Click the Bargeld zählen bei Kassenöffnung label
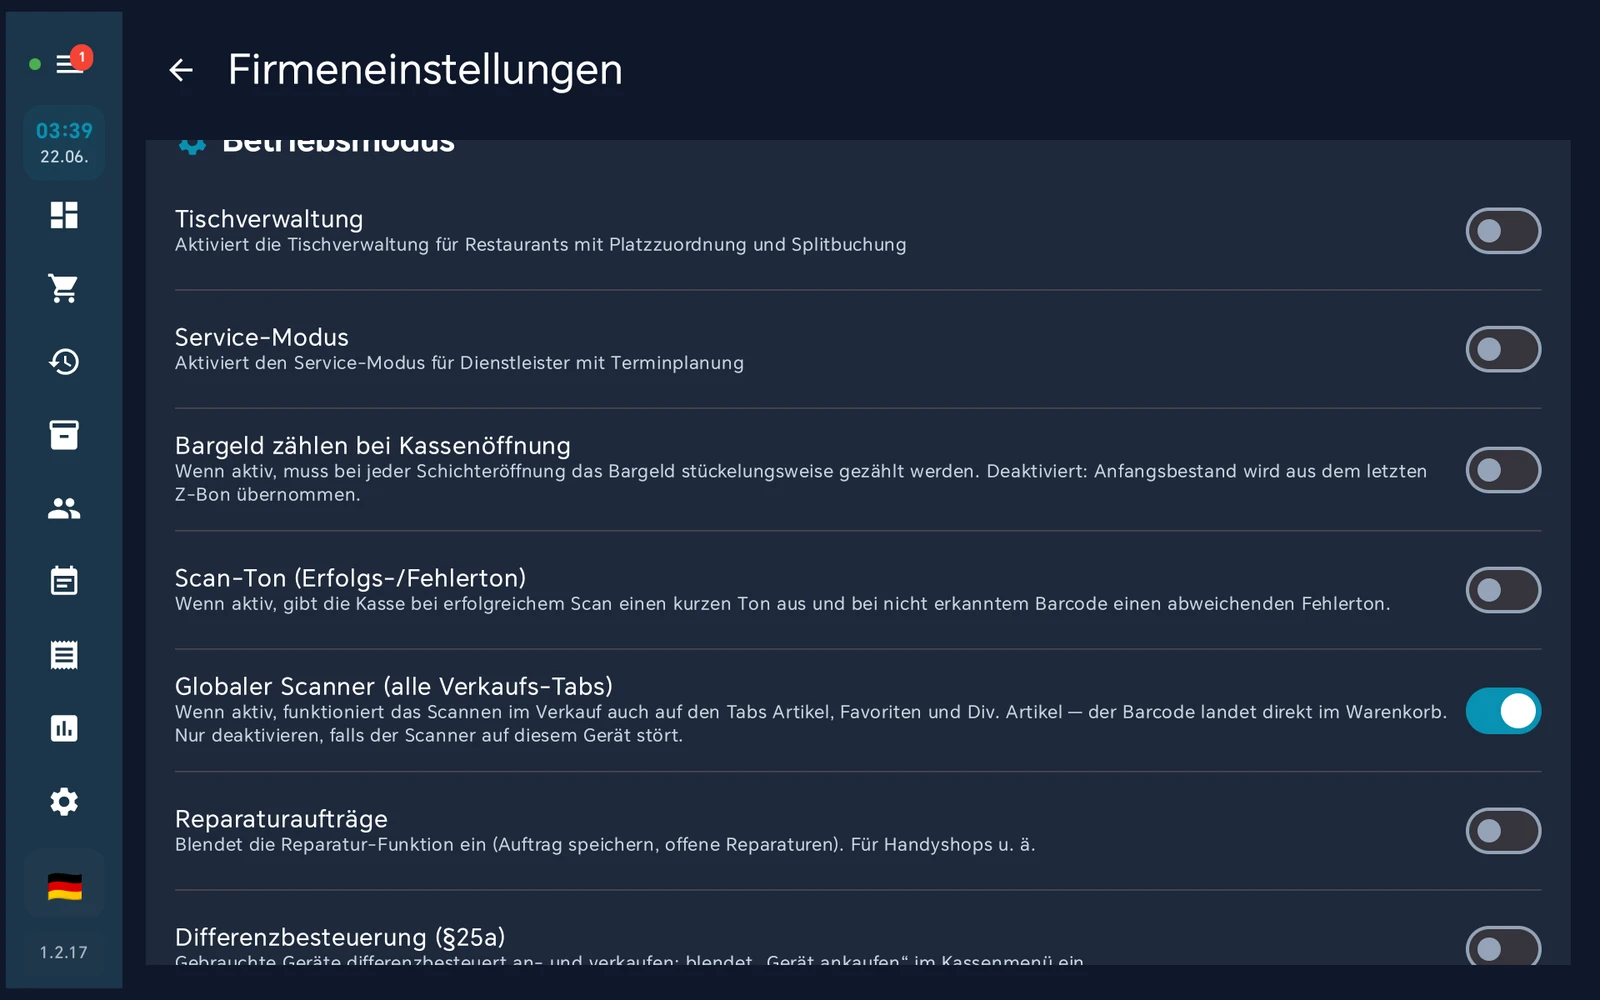1600x1000 pixels. point(373,446)
